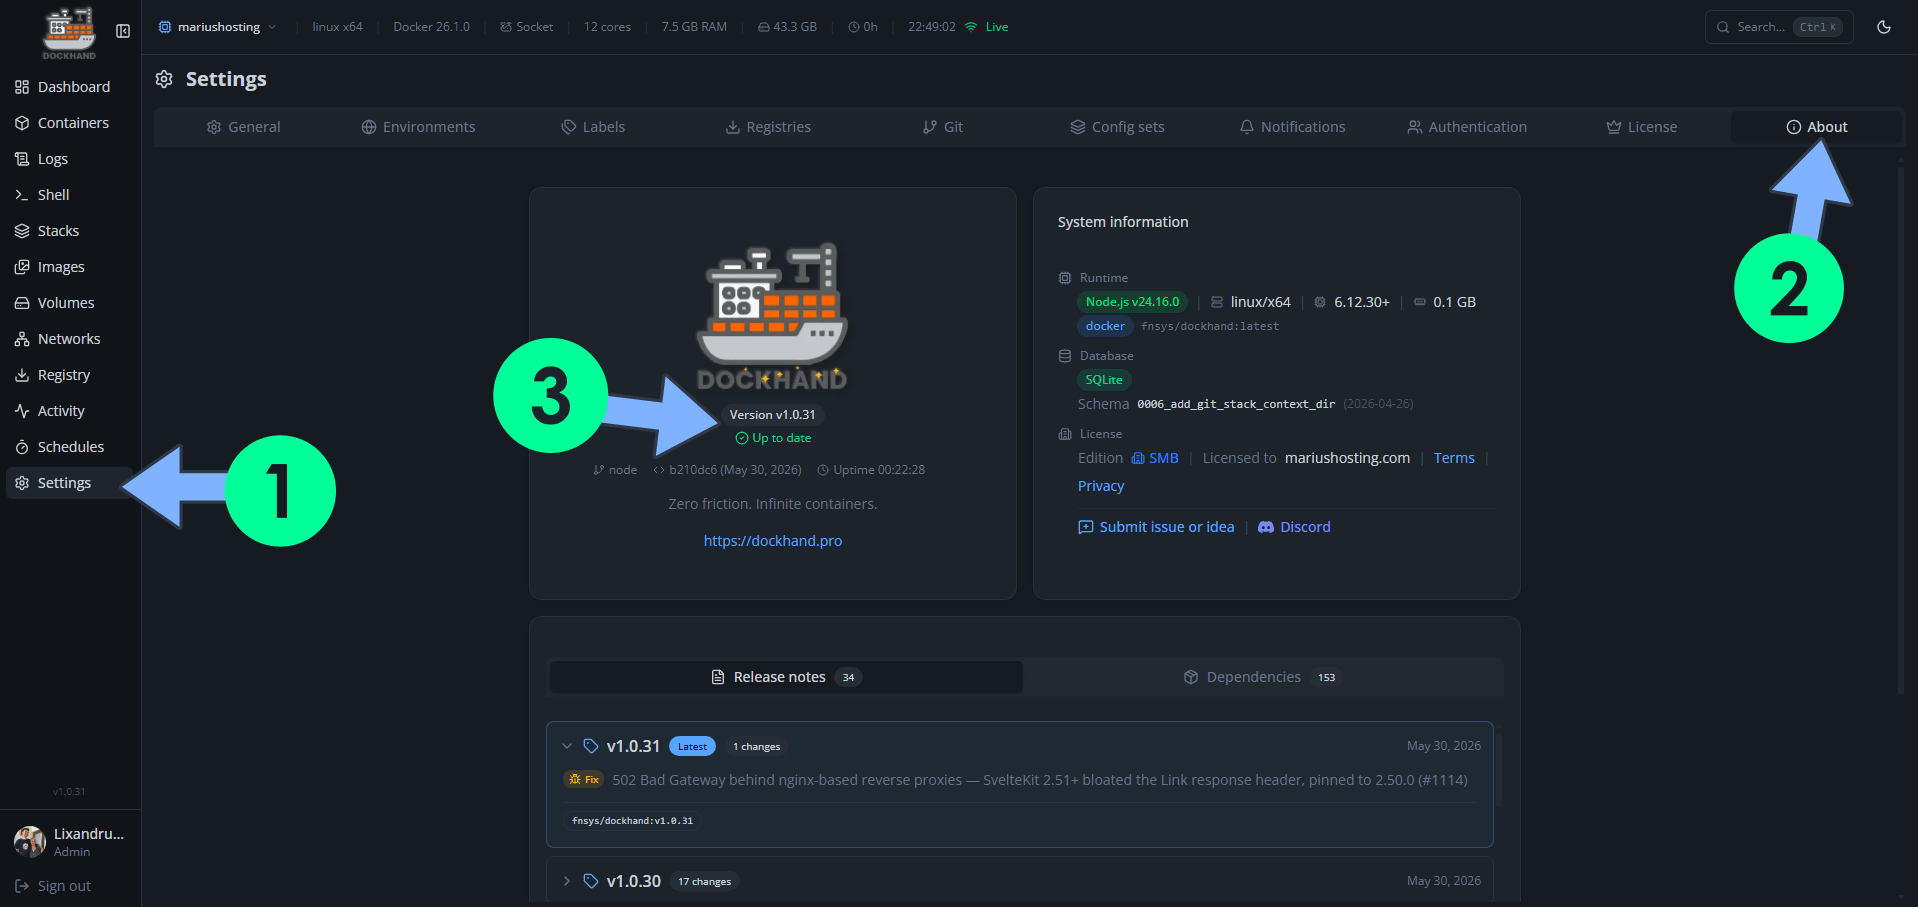Click the fnsys/dockhand:v1.0.31 image tag
1918x907 pixels.
tap(632, 821)
